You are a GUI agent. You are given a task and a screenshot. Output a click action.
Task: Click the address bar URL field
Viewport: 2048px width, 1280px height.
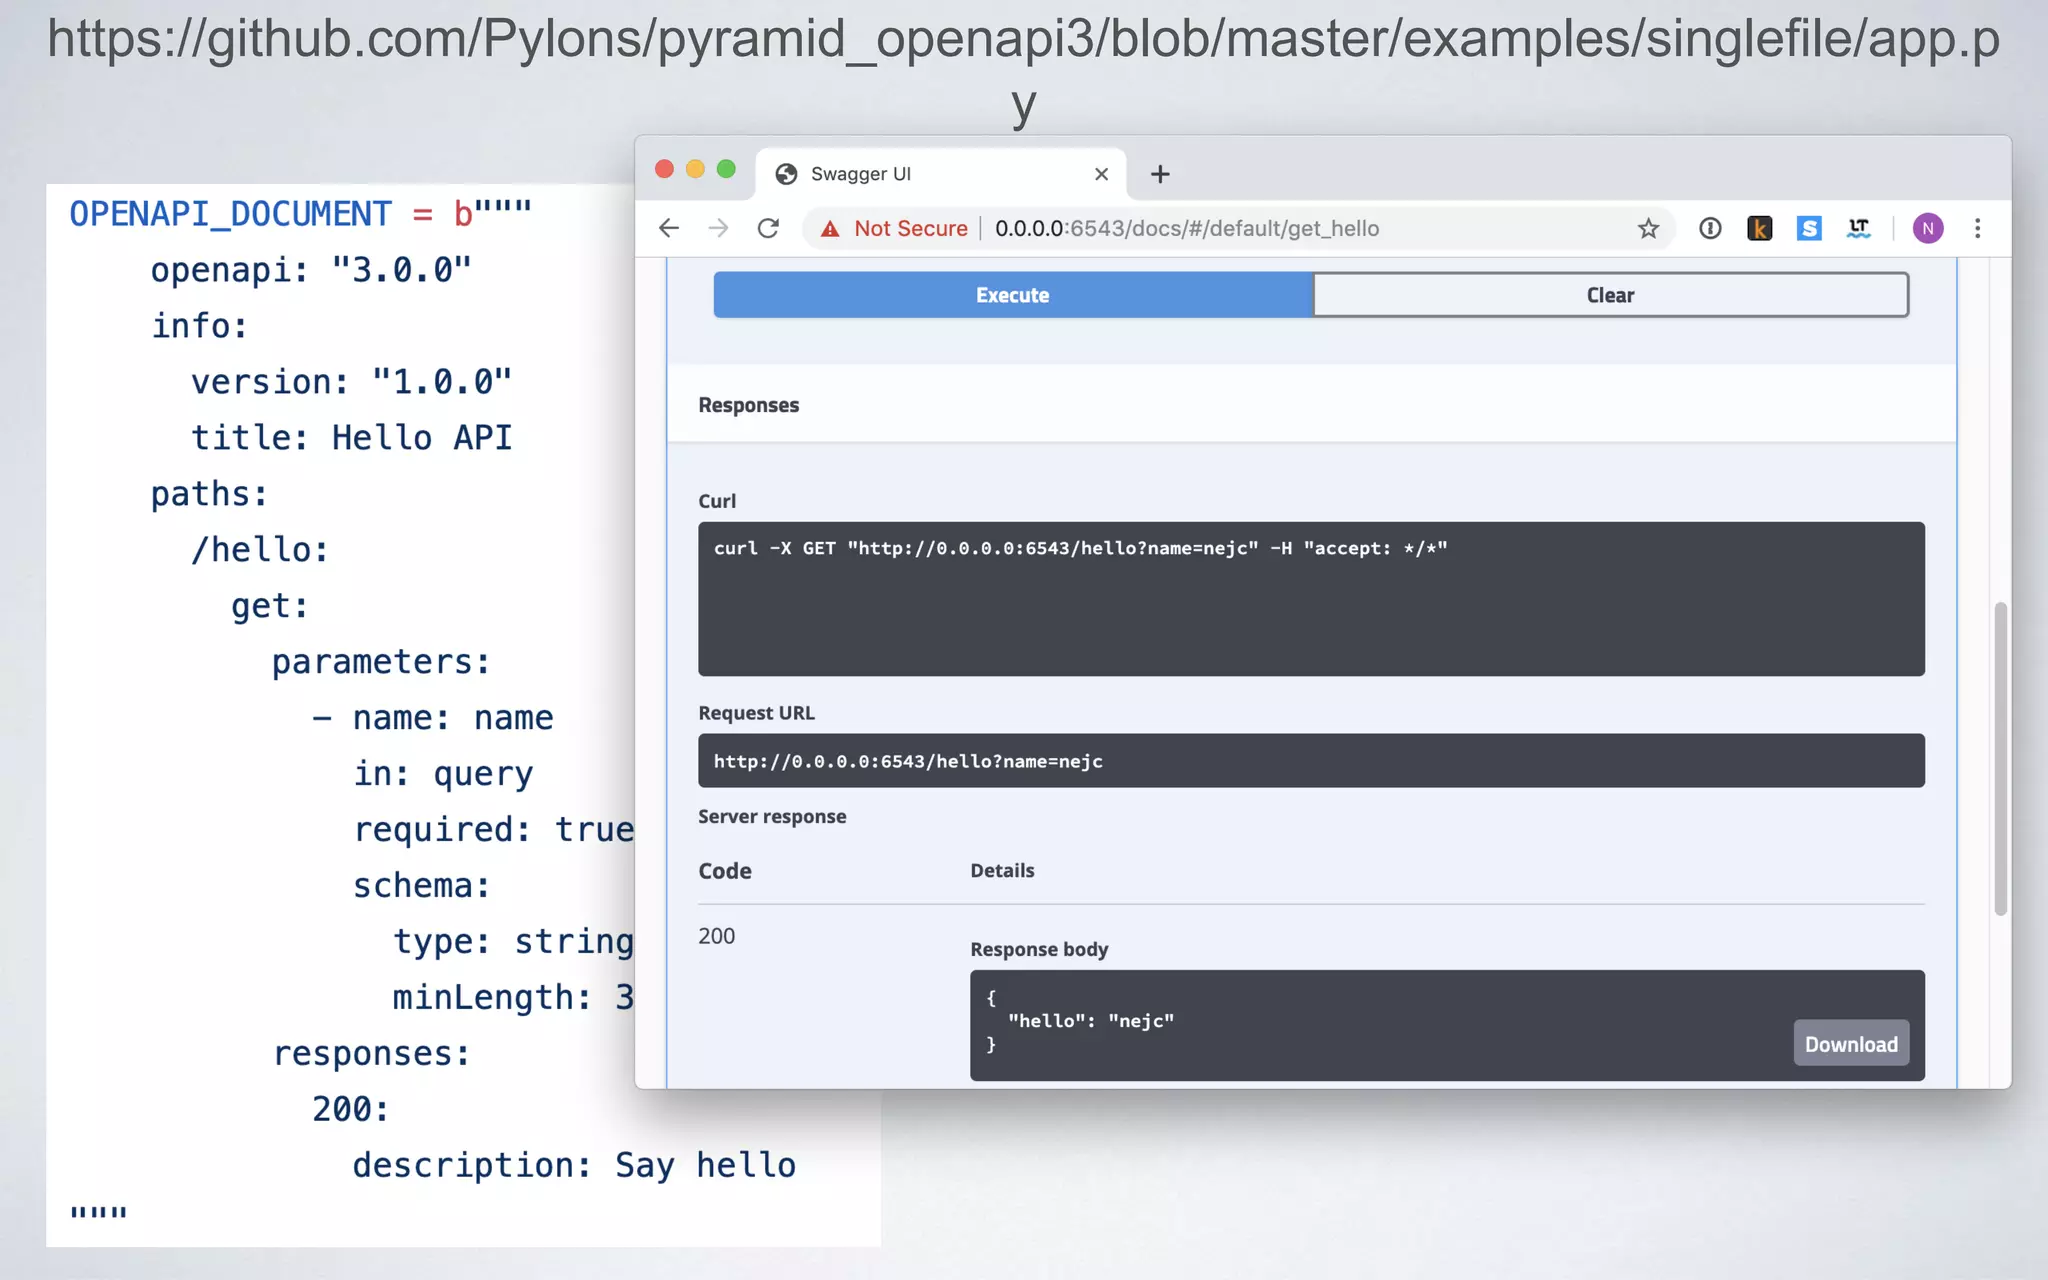[1240, 229]
